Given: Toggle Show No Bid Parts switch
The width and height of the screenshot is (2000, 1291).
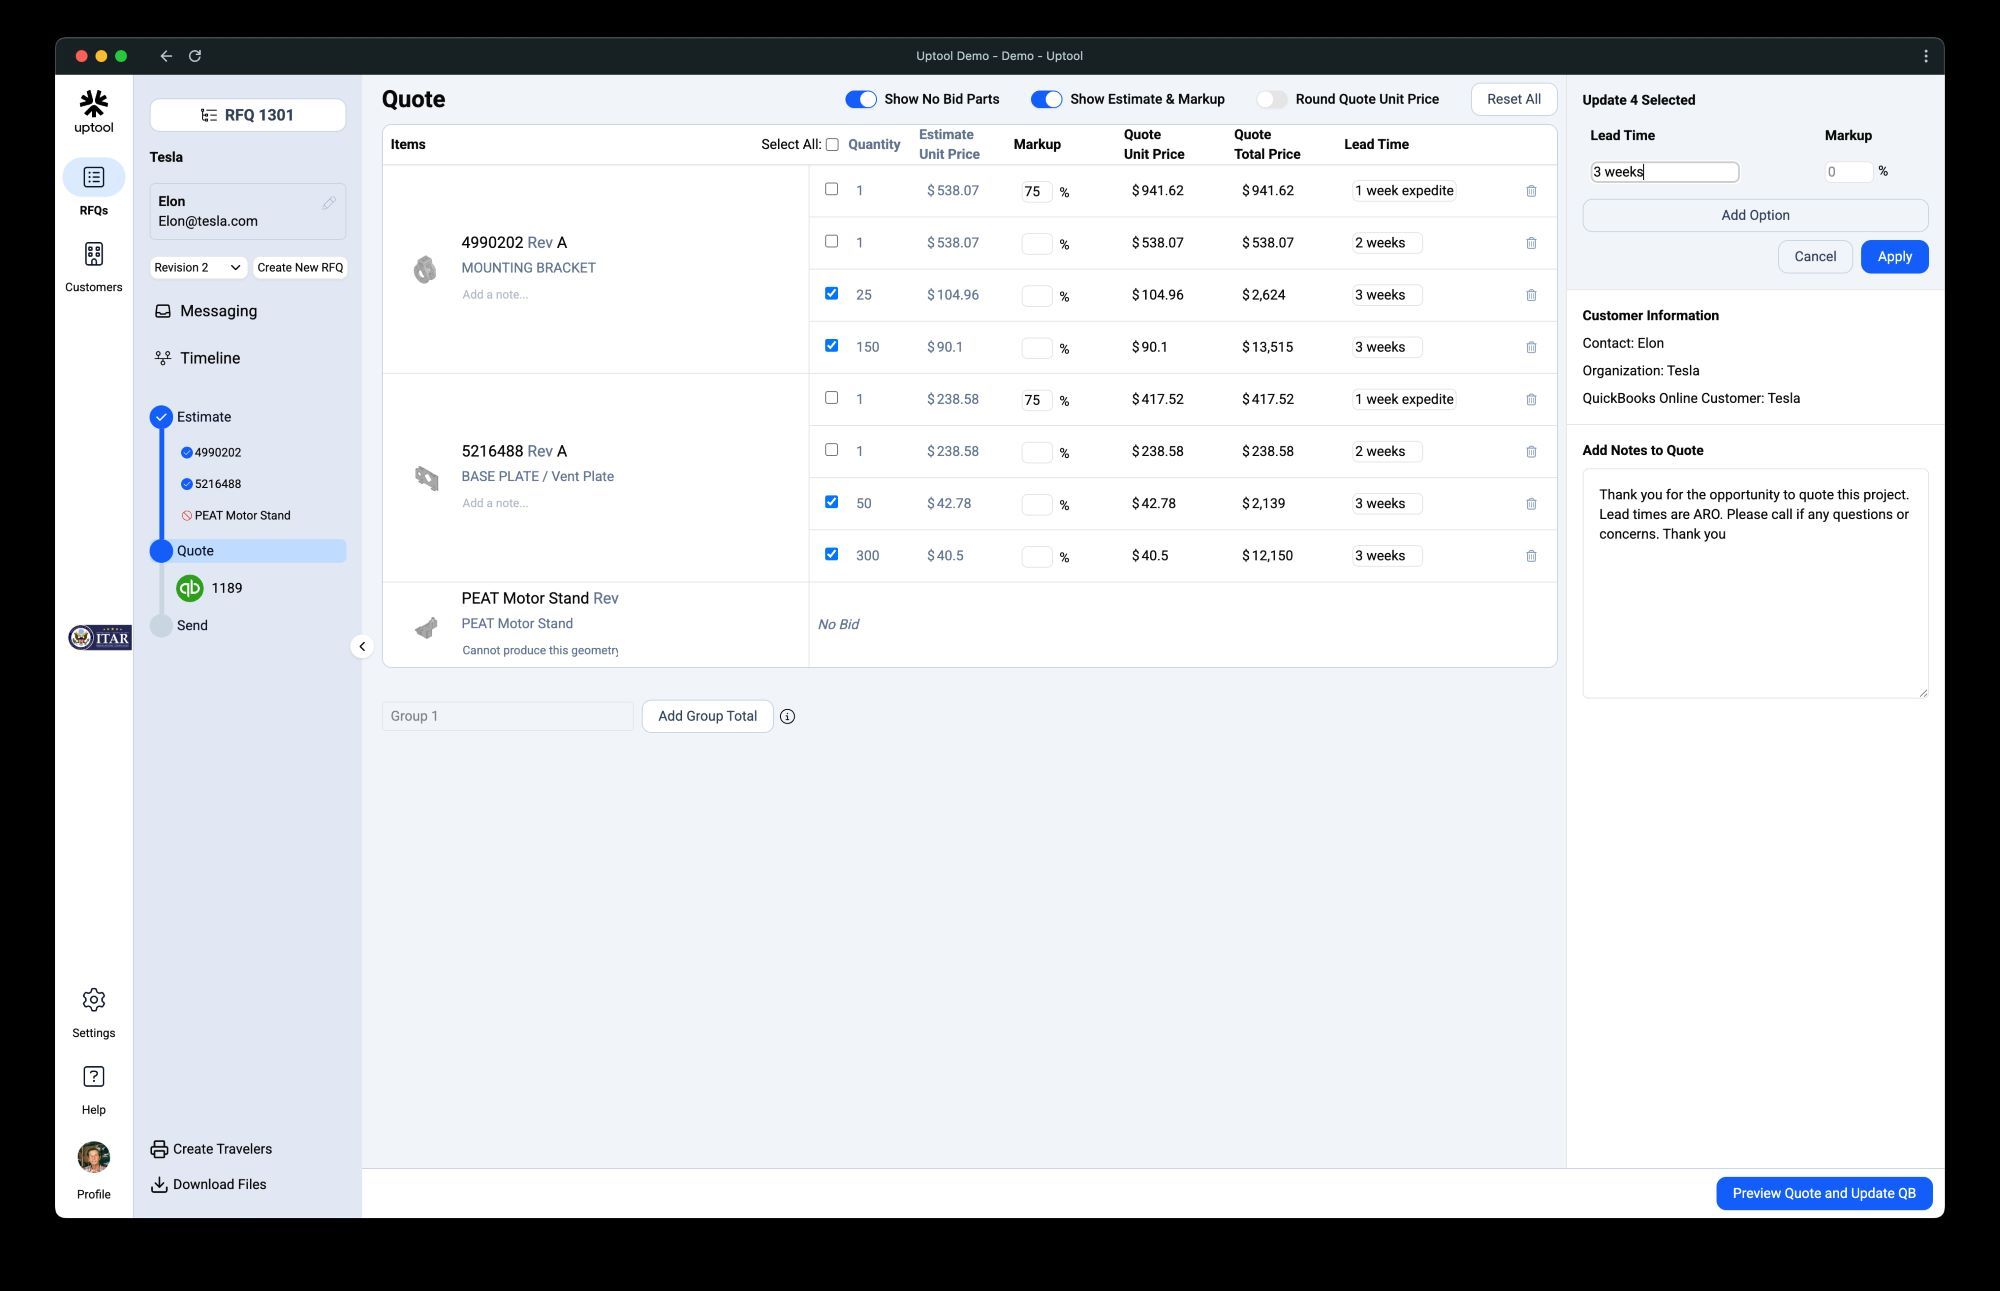Looking at the screenshot, I should point(861,99).
